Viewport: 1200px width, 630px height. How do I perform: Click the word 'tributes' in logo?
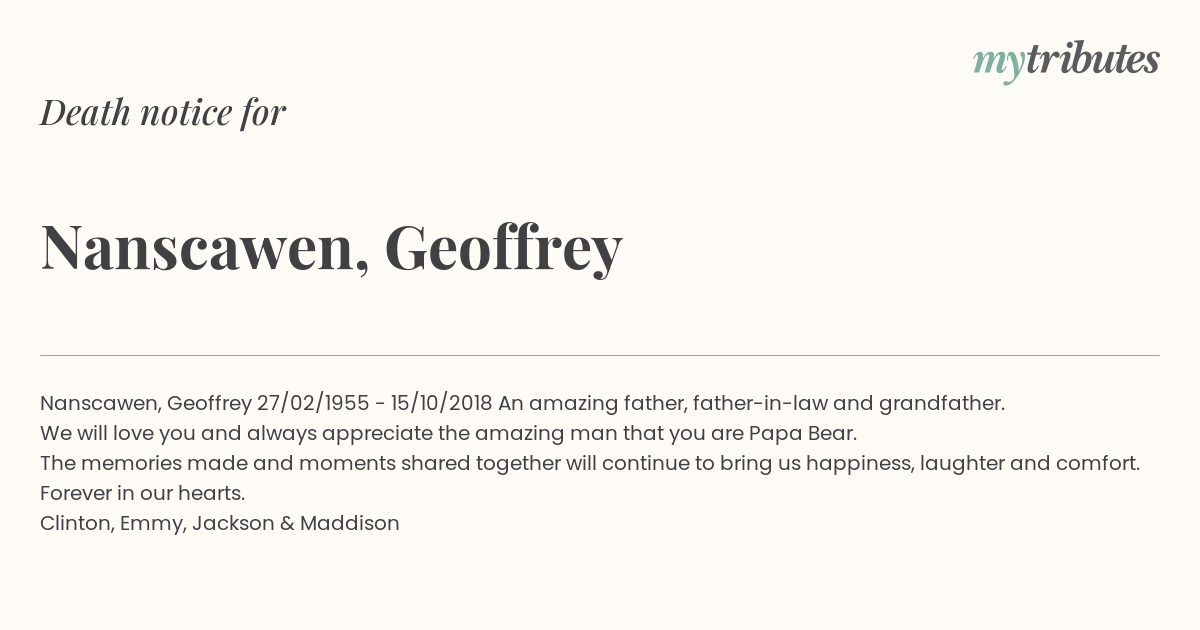[1093, 59]
